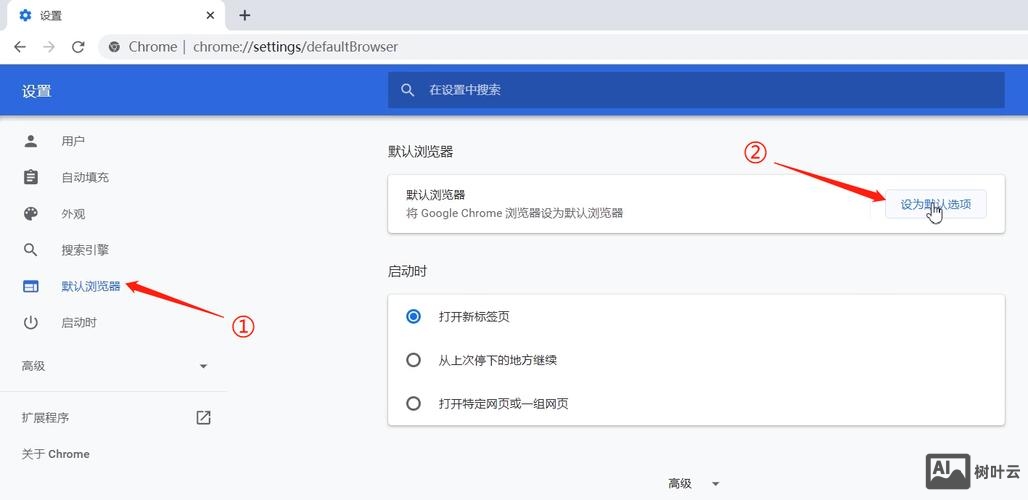
Task: Click the 默认浏览器 window icon in sidebar
Action: coord(31,286)
